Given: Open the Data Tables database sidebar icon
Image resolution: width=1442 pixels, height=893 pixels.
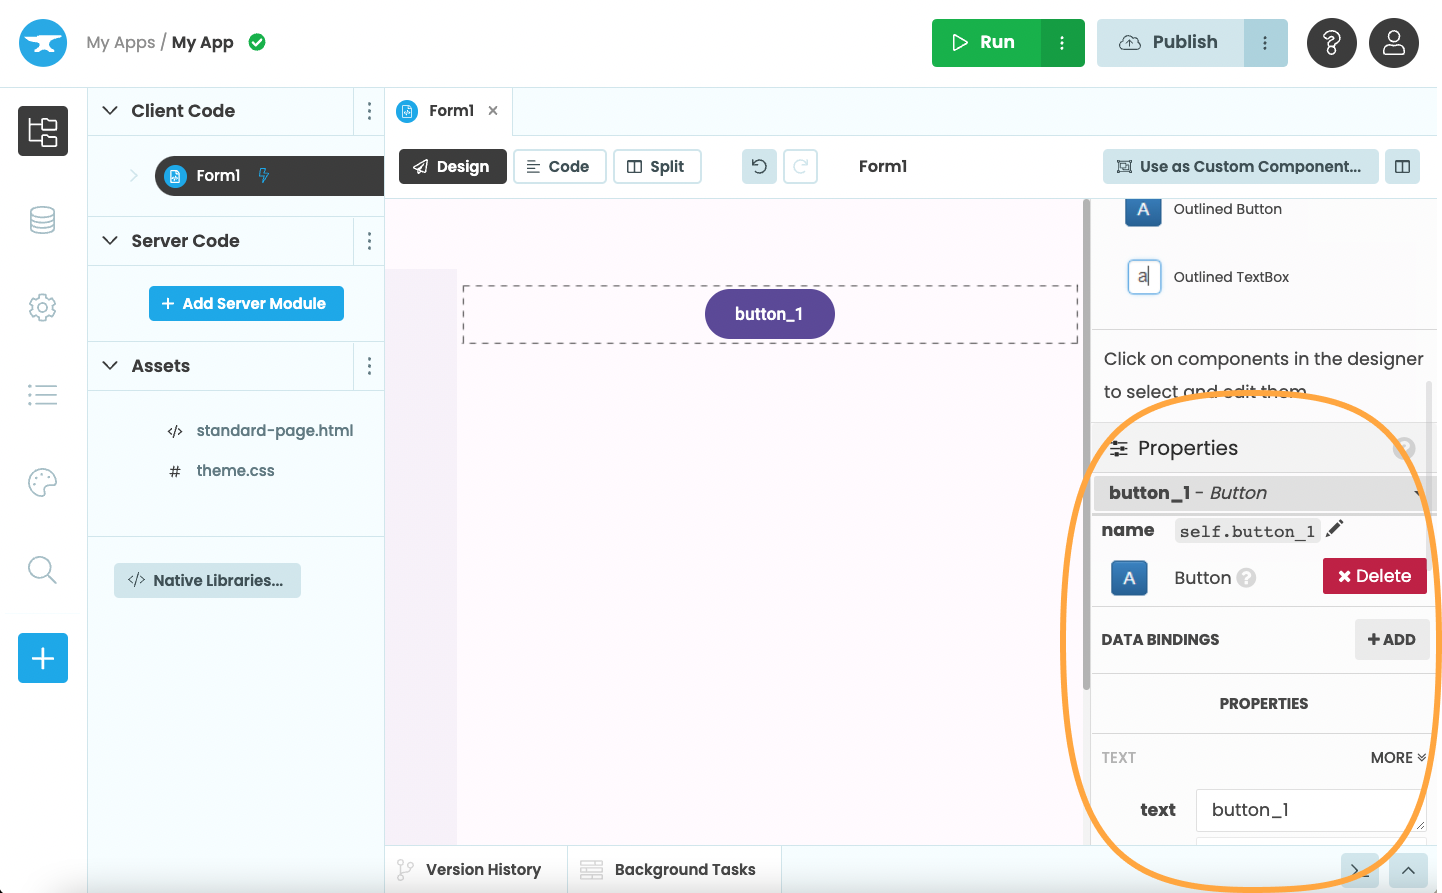Looking at the screenshot, I should [42, 220].
